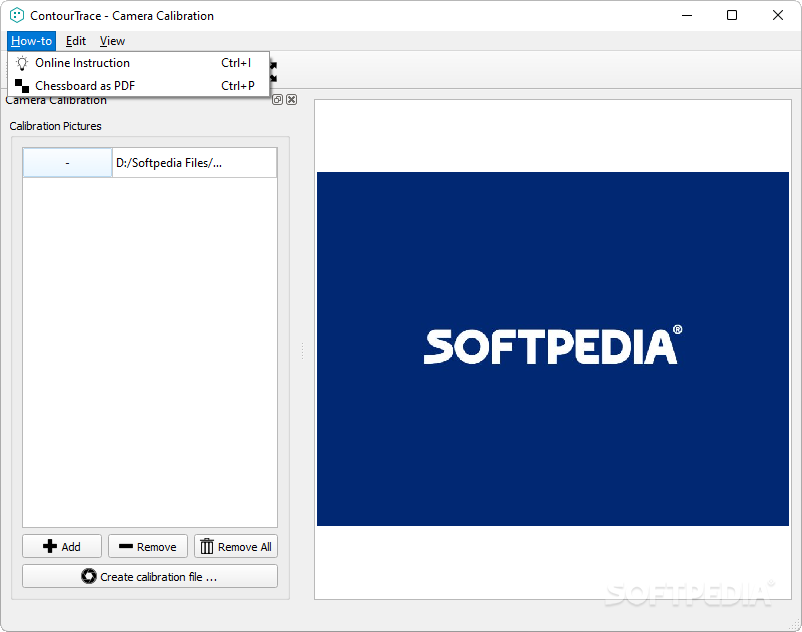Click the Softpedia preview image
This screenshot has width=802, height=632.
[x=552, y=349]
